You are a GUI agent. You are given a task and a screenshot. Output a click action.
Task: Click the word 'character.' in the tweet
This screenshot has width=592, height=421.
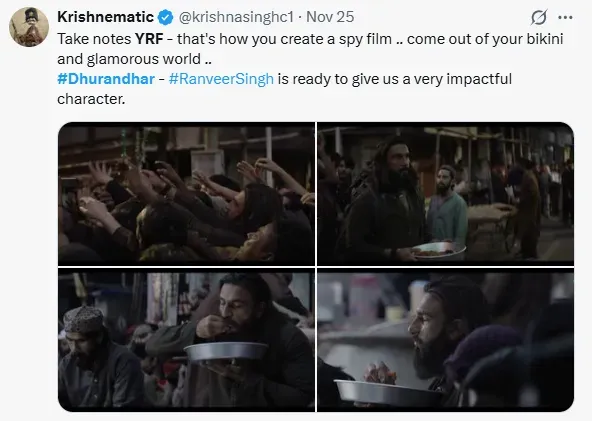pyautogui.click(x=91, y=99)
